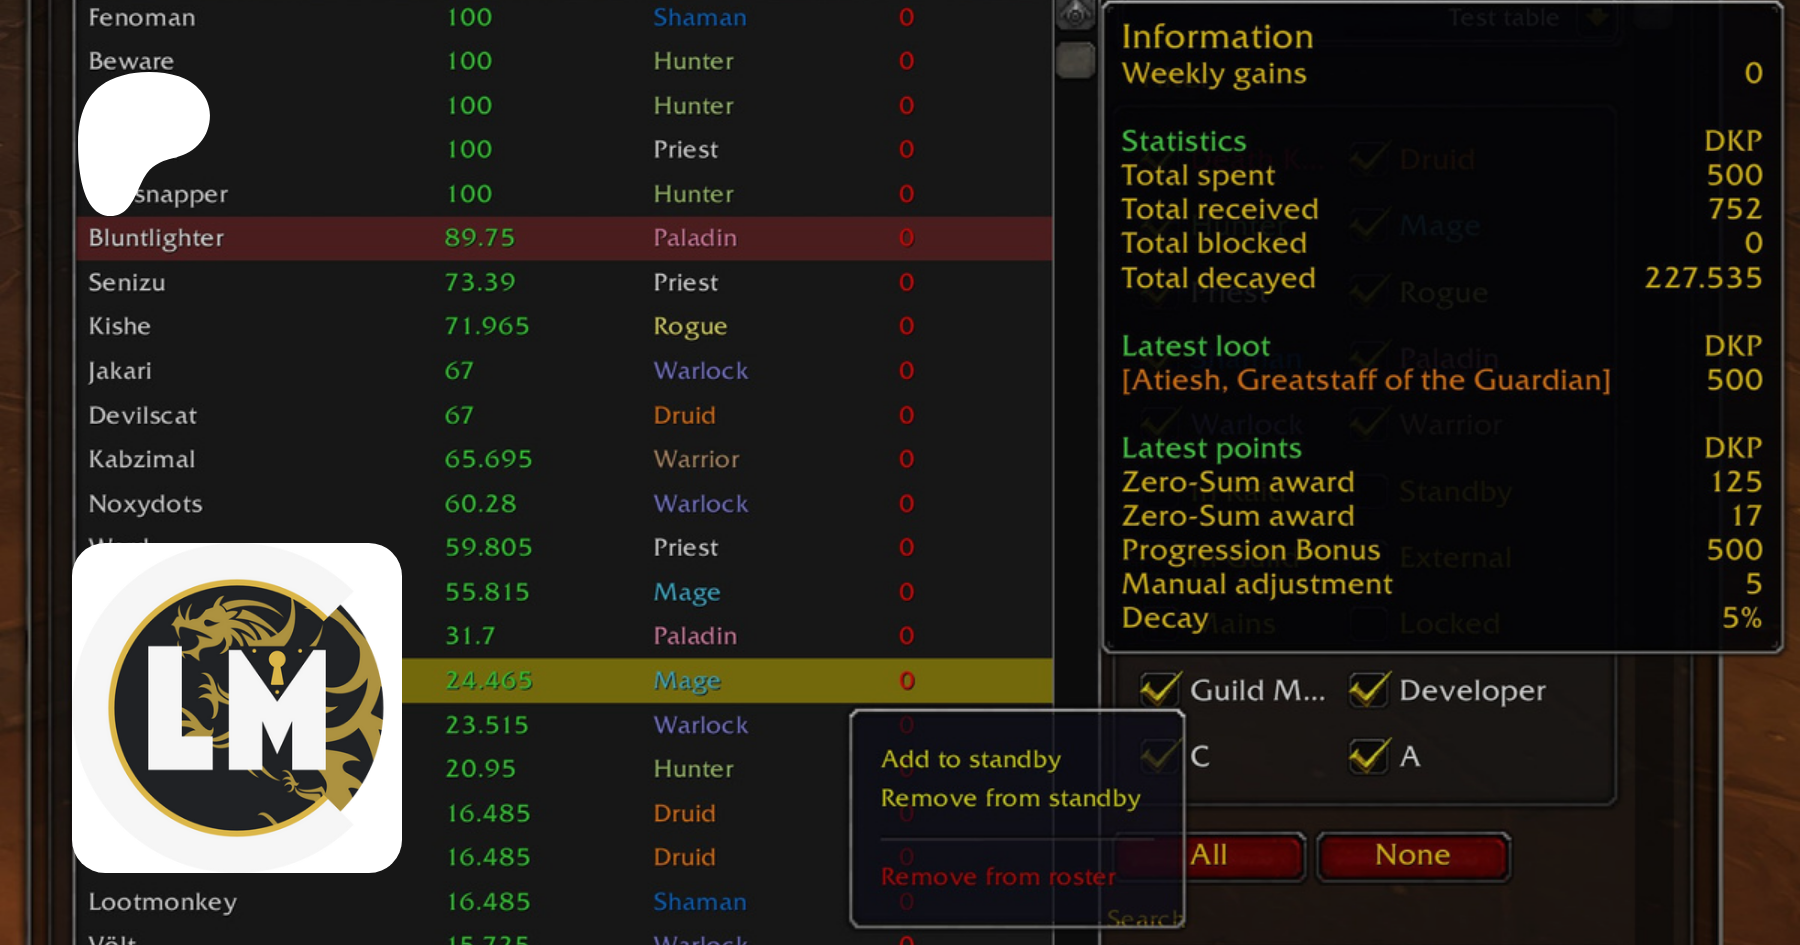Click Remove from roster in context menu
Image resolution: width=1800 pixels, height=945 pixels.
[x=997, y=877]
